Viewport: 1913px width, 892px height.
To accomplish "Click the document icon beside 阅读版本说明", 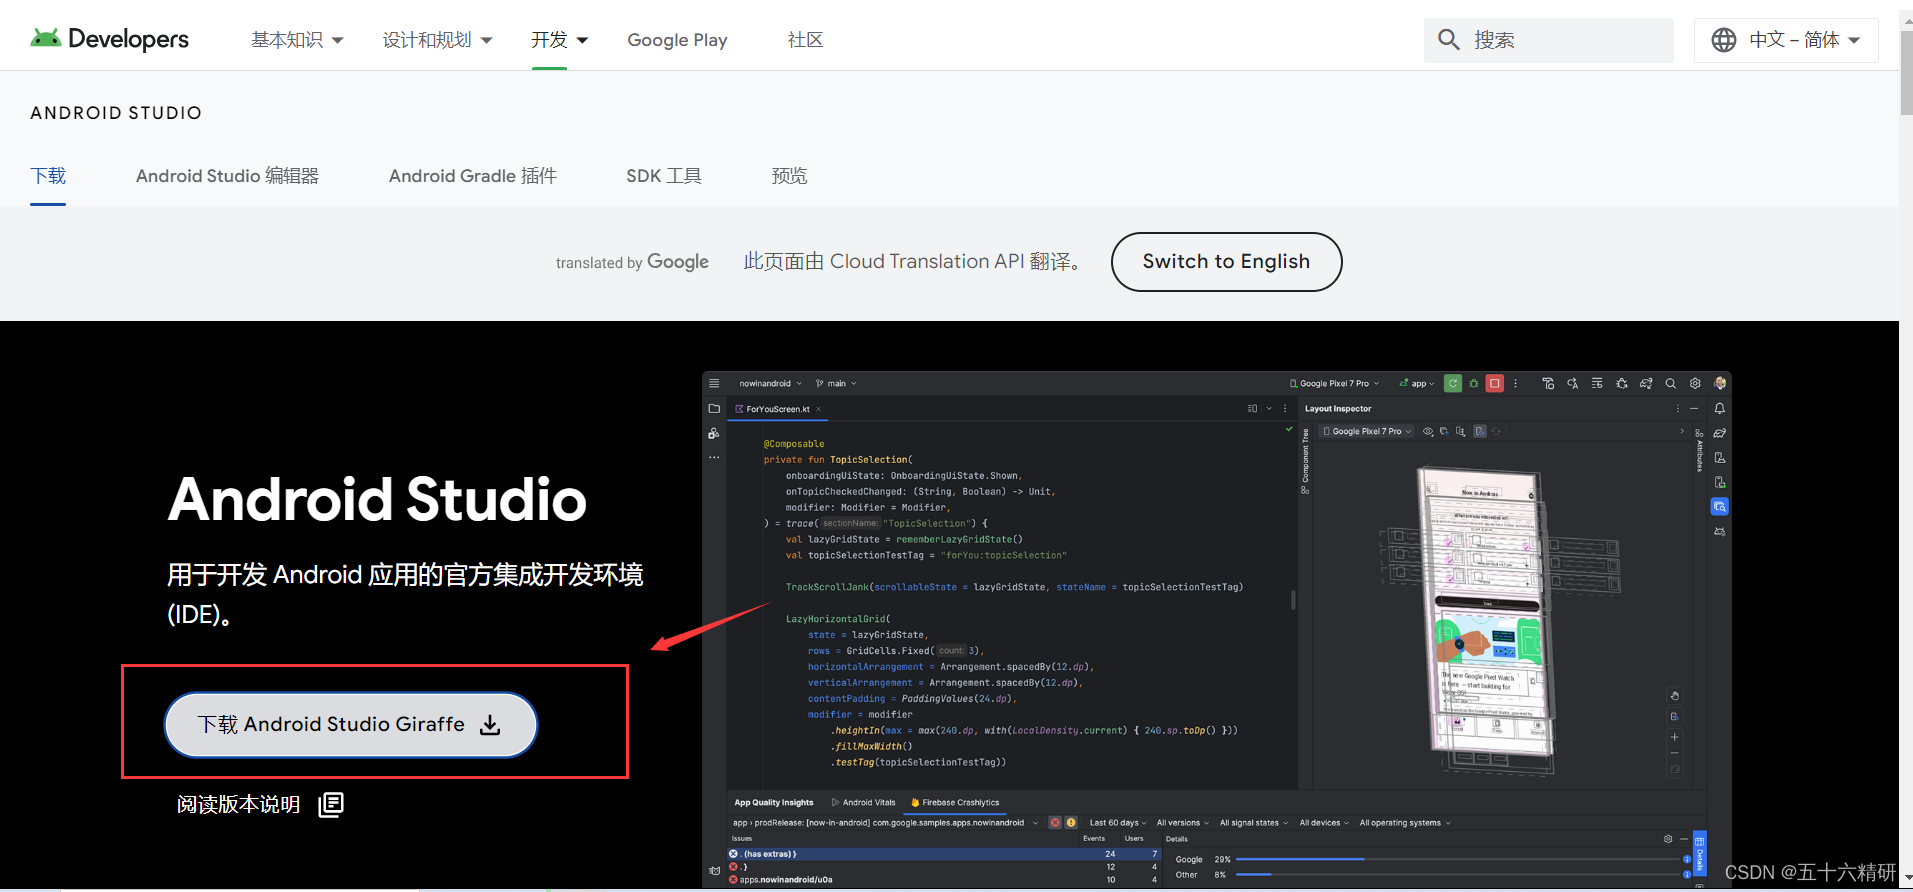I will point(331,804).
